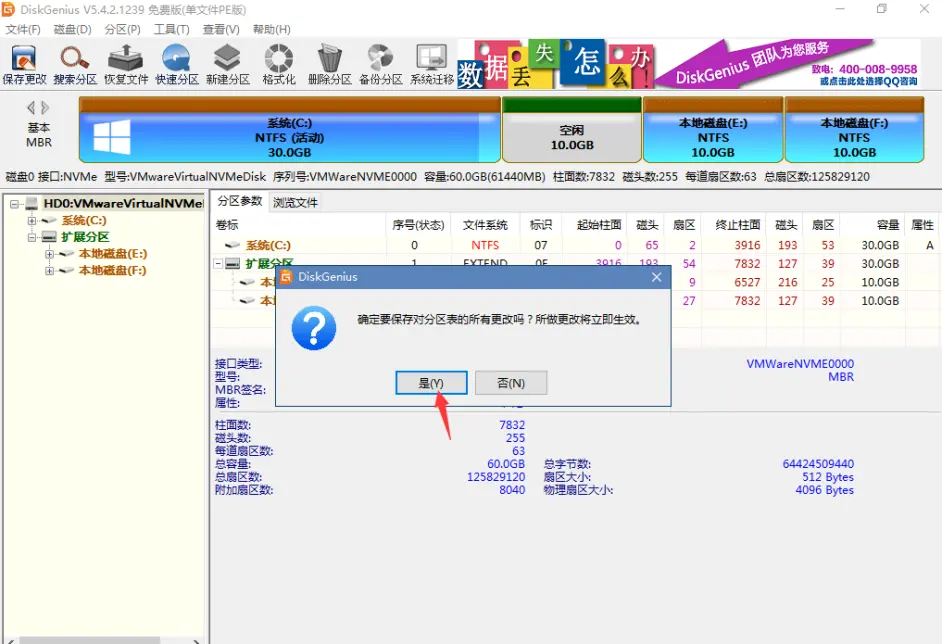Select the 系统(C:) row in partition table

coord(576,245)
